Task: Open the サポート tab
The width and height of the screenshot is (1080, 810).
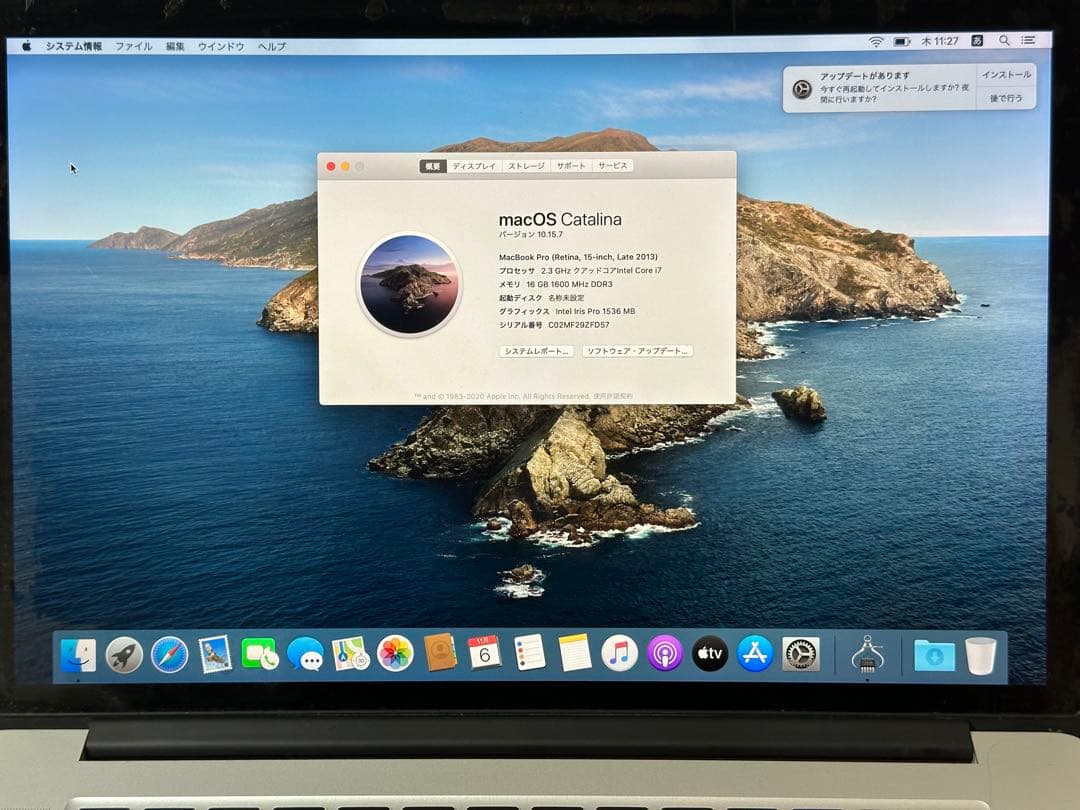Action: (569, 167)
